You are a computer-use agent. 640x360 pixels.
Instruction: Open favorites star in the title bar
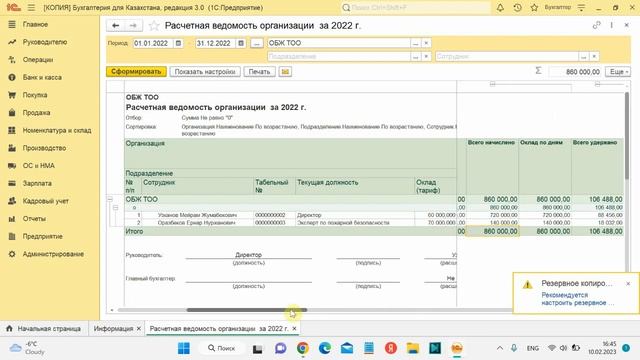[x=534, y=7]
